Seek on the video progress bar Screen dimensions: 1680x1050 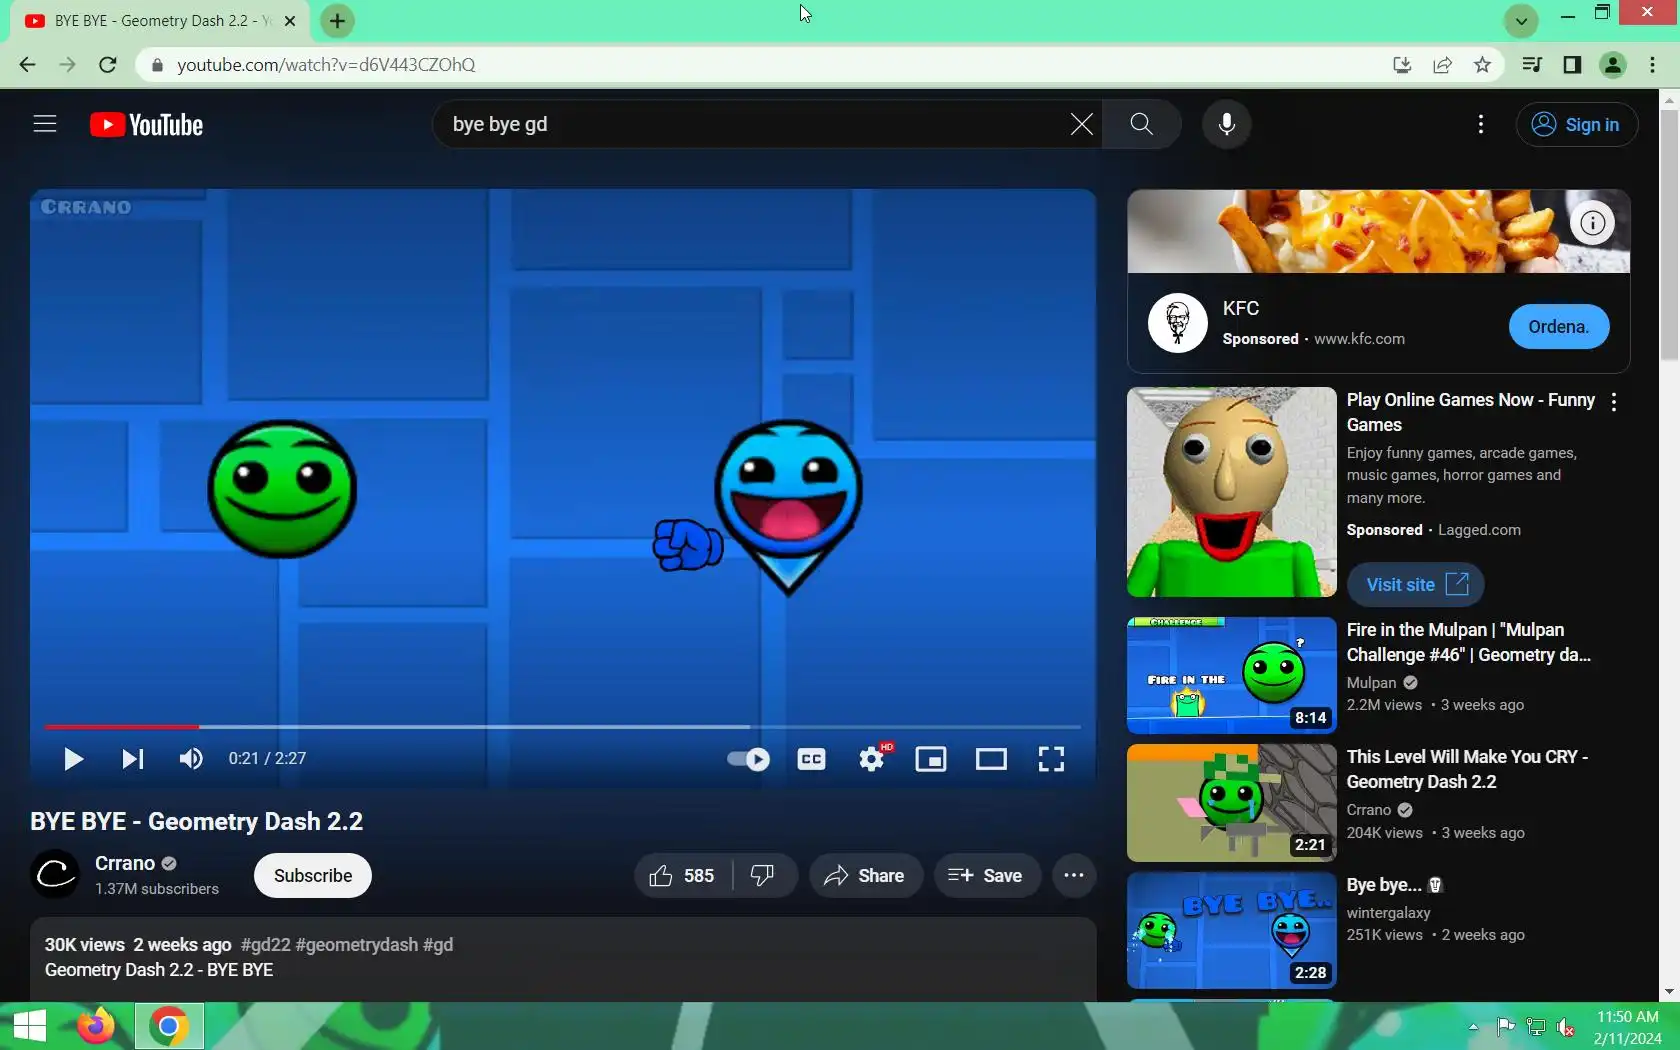[563, 727]
